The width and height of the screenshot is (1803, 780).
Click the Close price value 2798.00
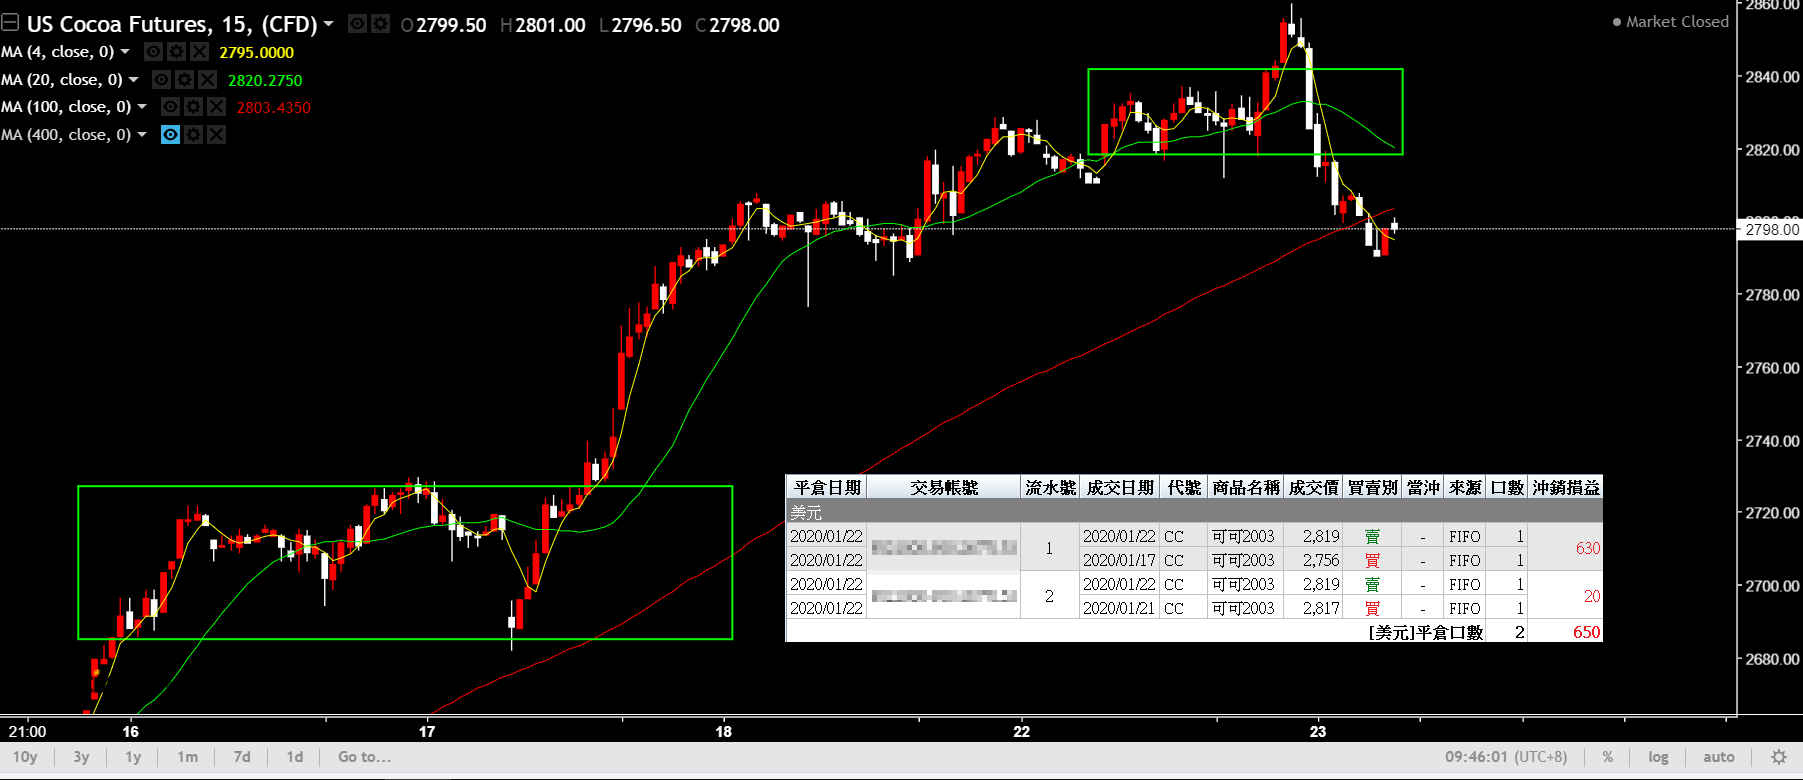click(x=744, y=25)
